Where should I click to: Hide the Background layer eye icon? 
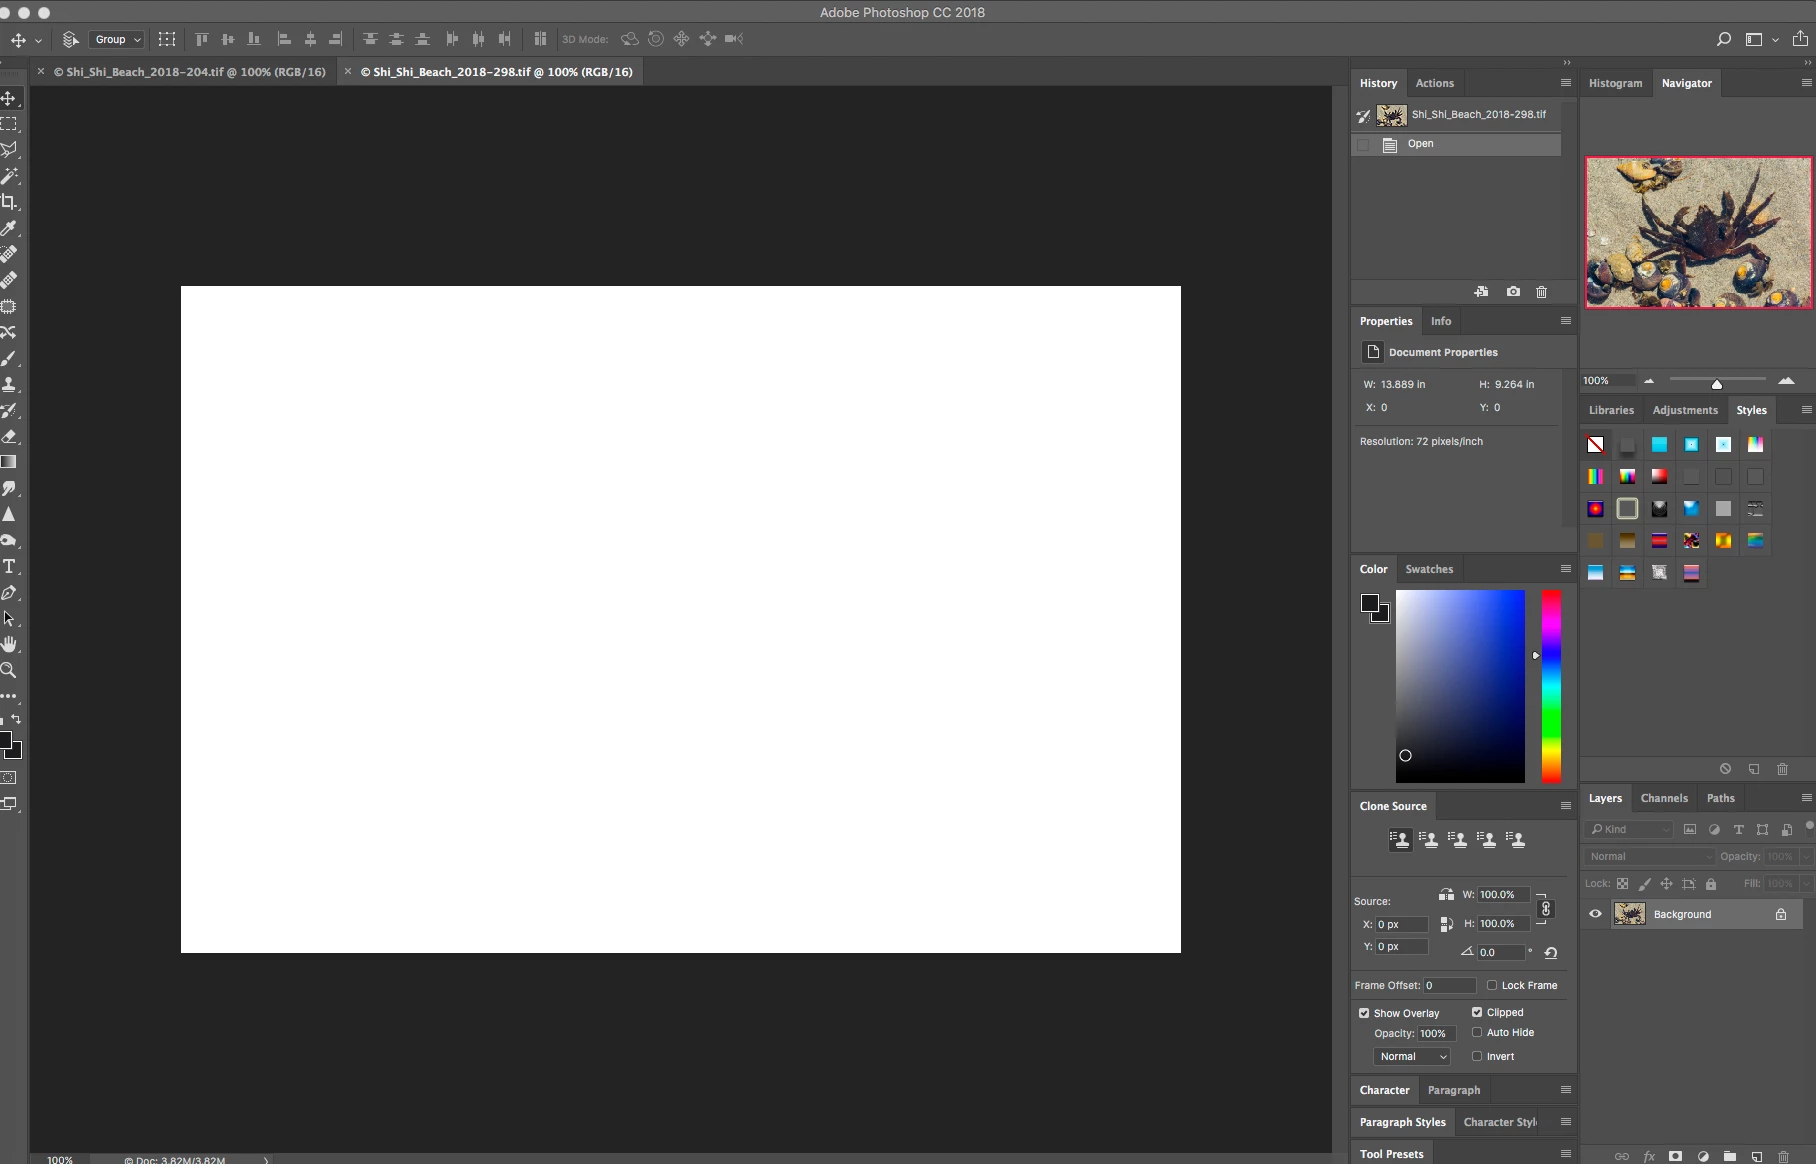click(1595, 914)
